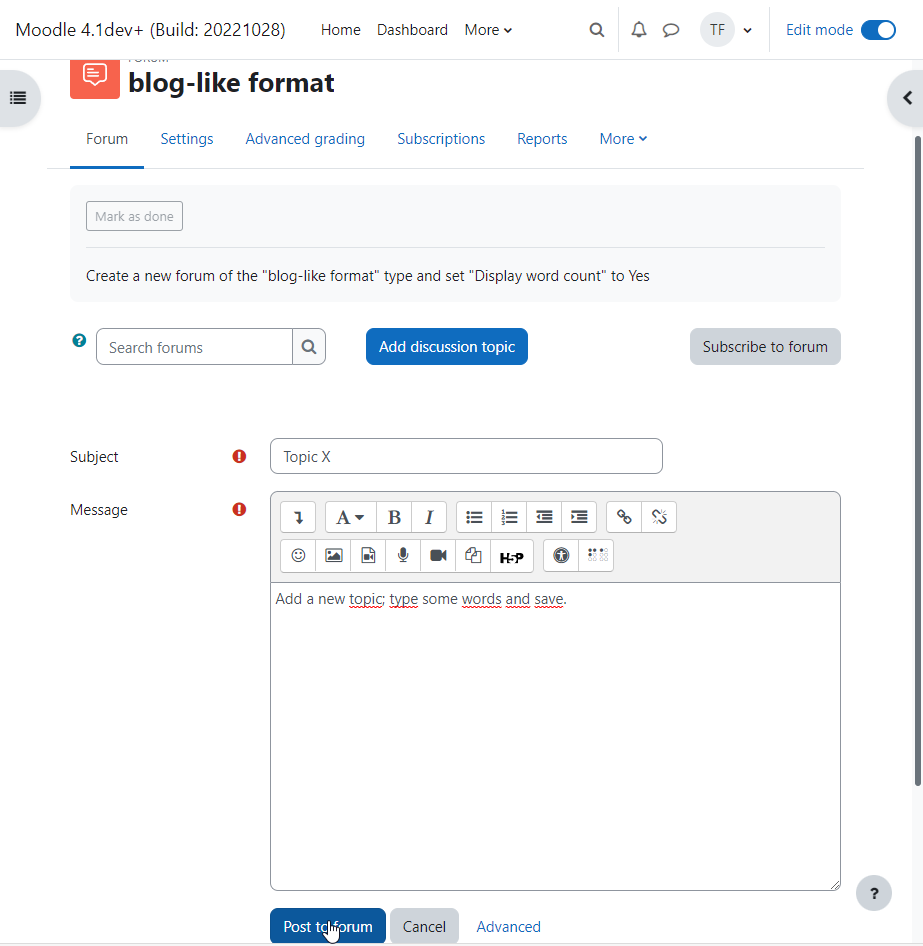Open the Dashboard menu item
This screenshot has height=946, width=923.
[x=412, y=30]
